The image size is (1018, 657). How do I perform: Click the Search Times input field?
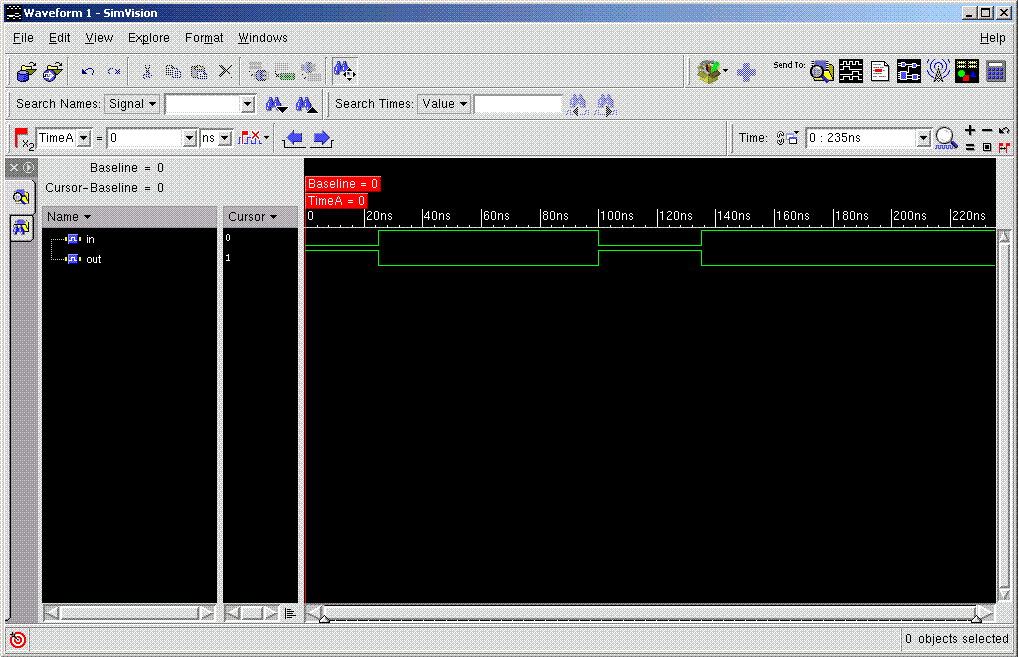pyautogui.click(x=518, y=104)
